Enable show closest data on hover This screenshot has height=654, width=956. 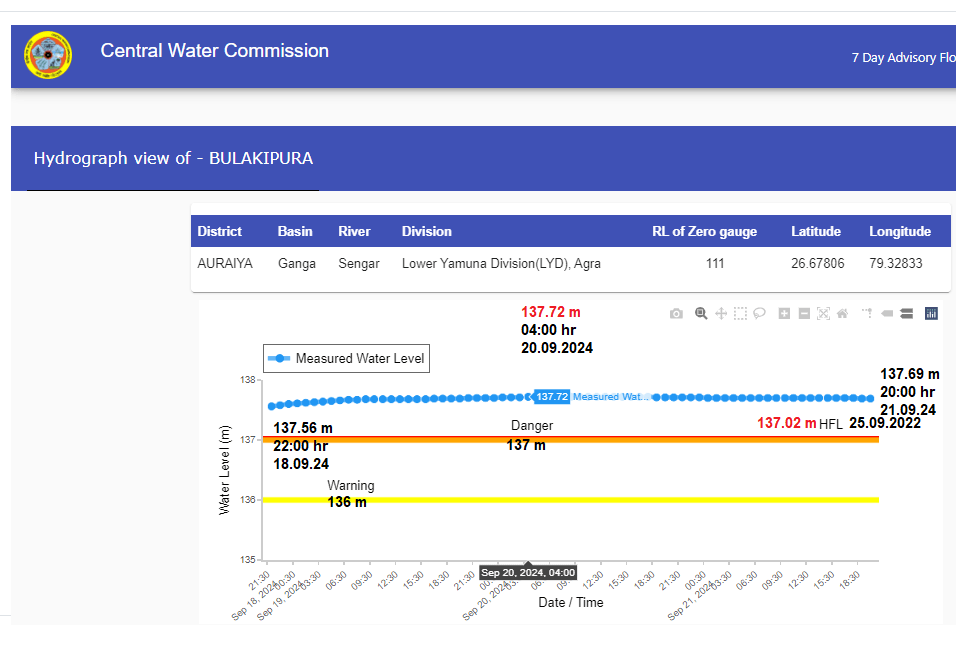point(887,314)
